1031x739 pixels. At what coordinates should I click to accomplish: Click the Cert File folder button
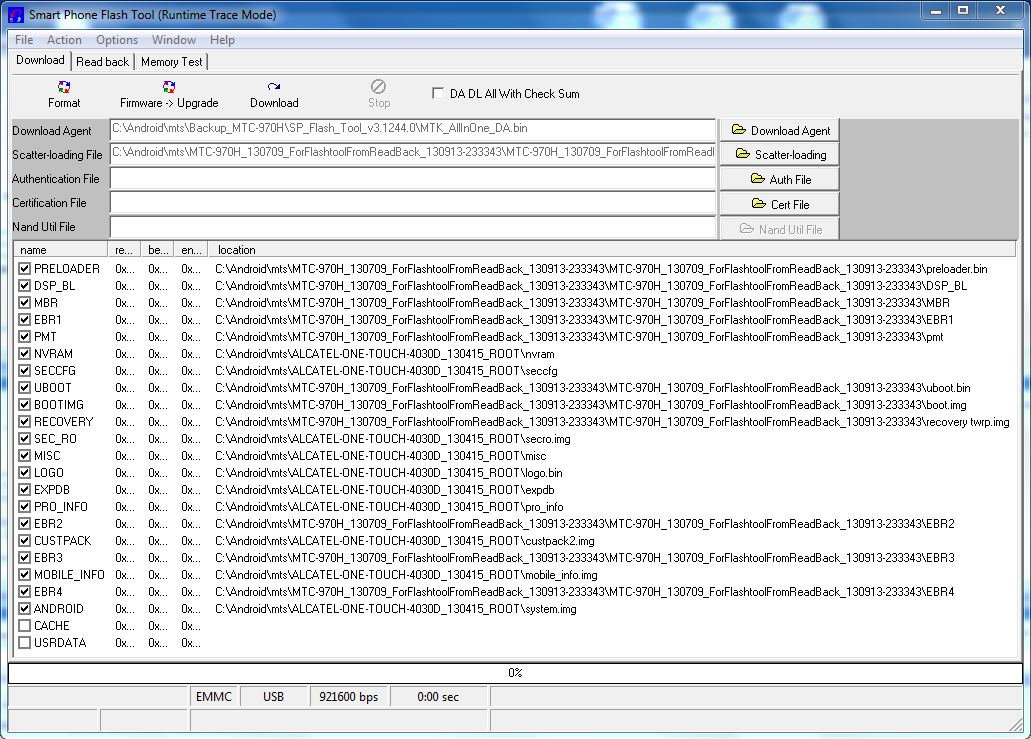click(780, 204)
